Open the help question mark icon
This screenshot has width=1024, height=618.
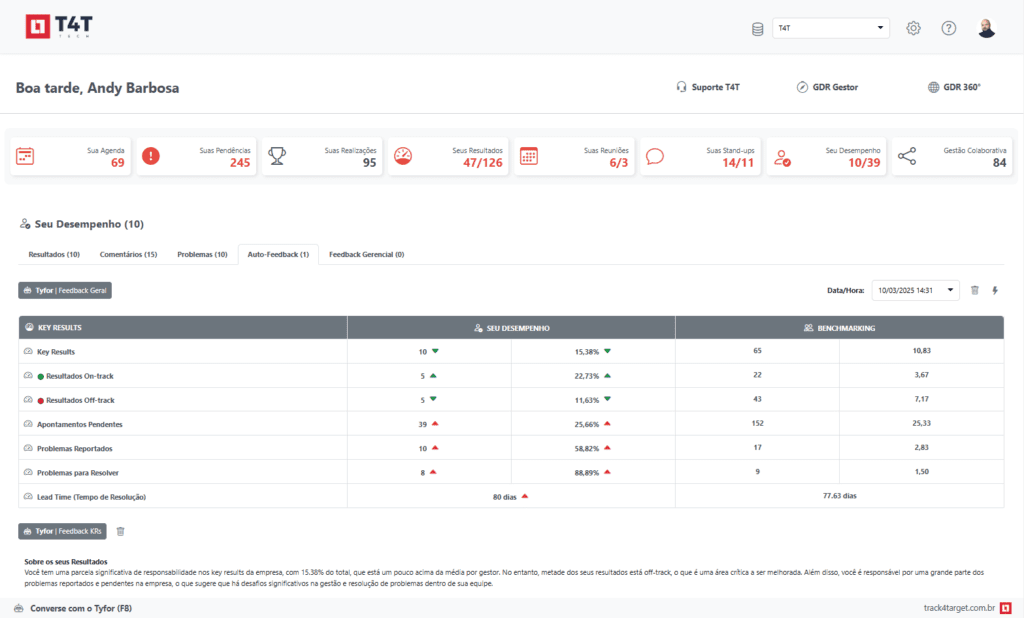tap(948, 28)
